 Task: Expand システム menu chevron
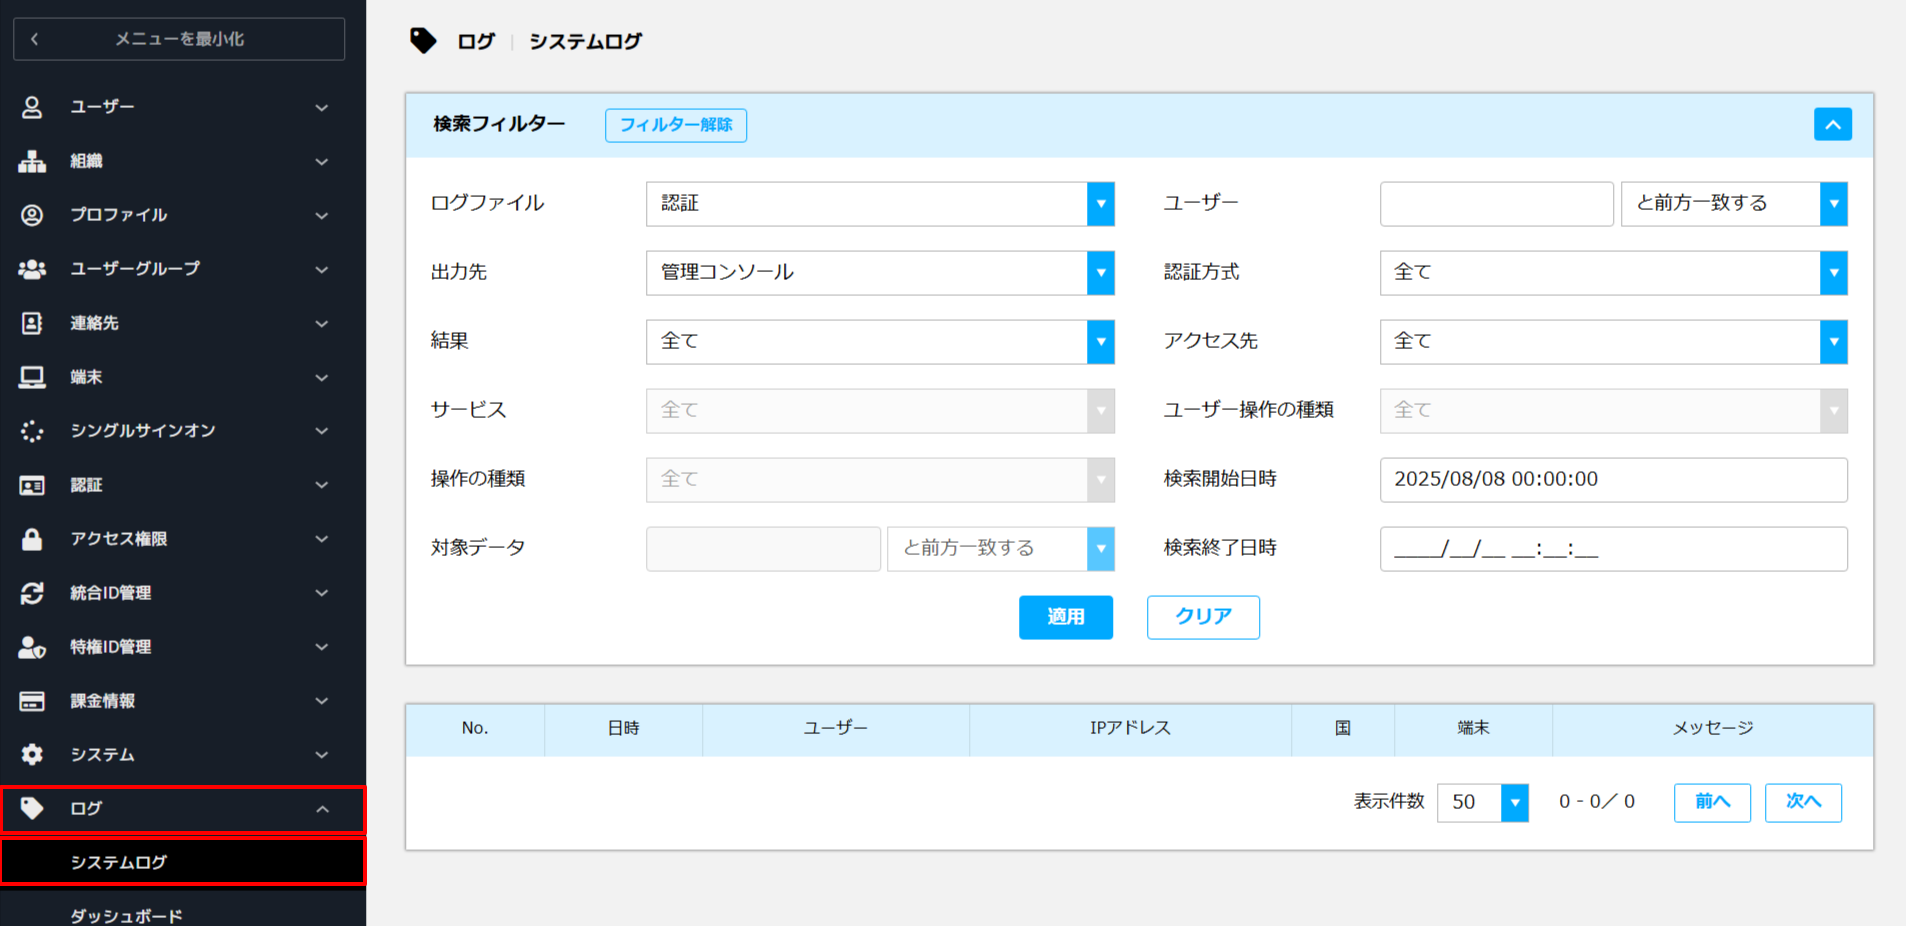pyautogui.click(x=322, y=755)
